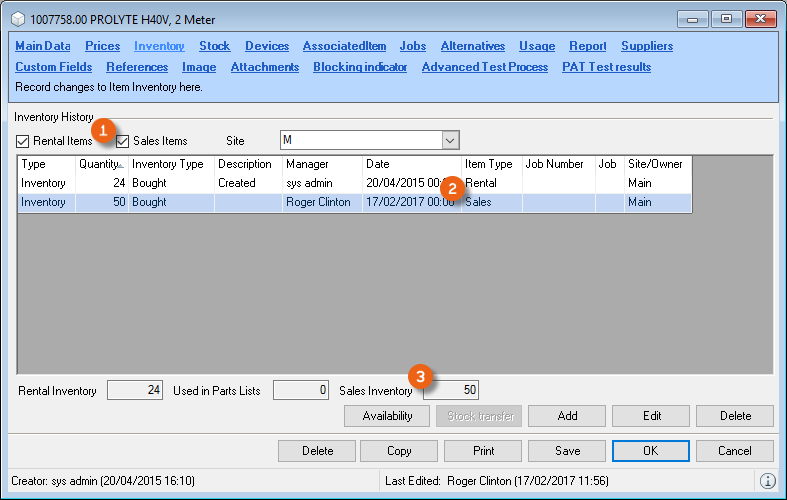787x500 pixels.
Task: Toggle the Rental Items checkbox
Action: pyautogui.click(x=23, y=141)
